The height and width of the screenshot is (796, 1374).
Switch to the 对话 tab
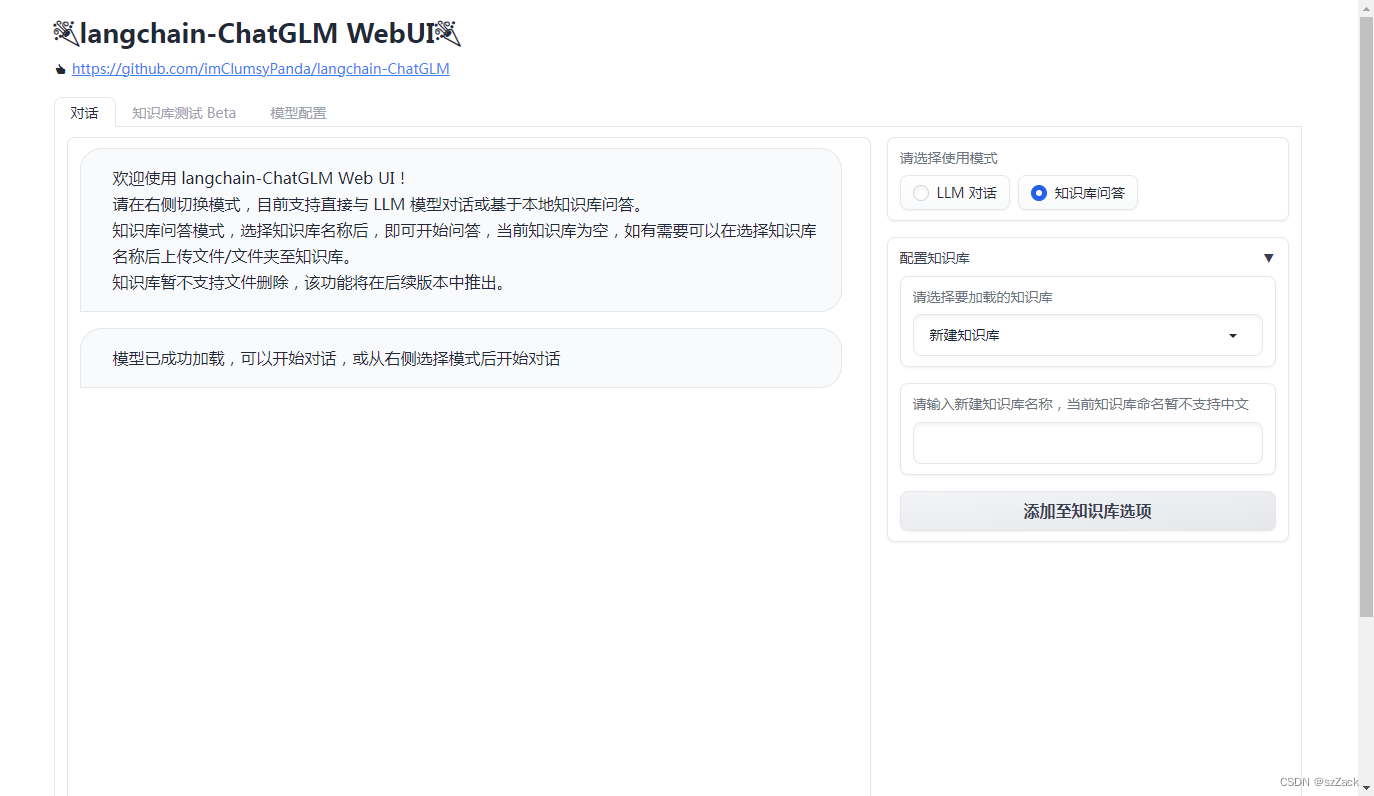pos(85,113)
